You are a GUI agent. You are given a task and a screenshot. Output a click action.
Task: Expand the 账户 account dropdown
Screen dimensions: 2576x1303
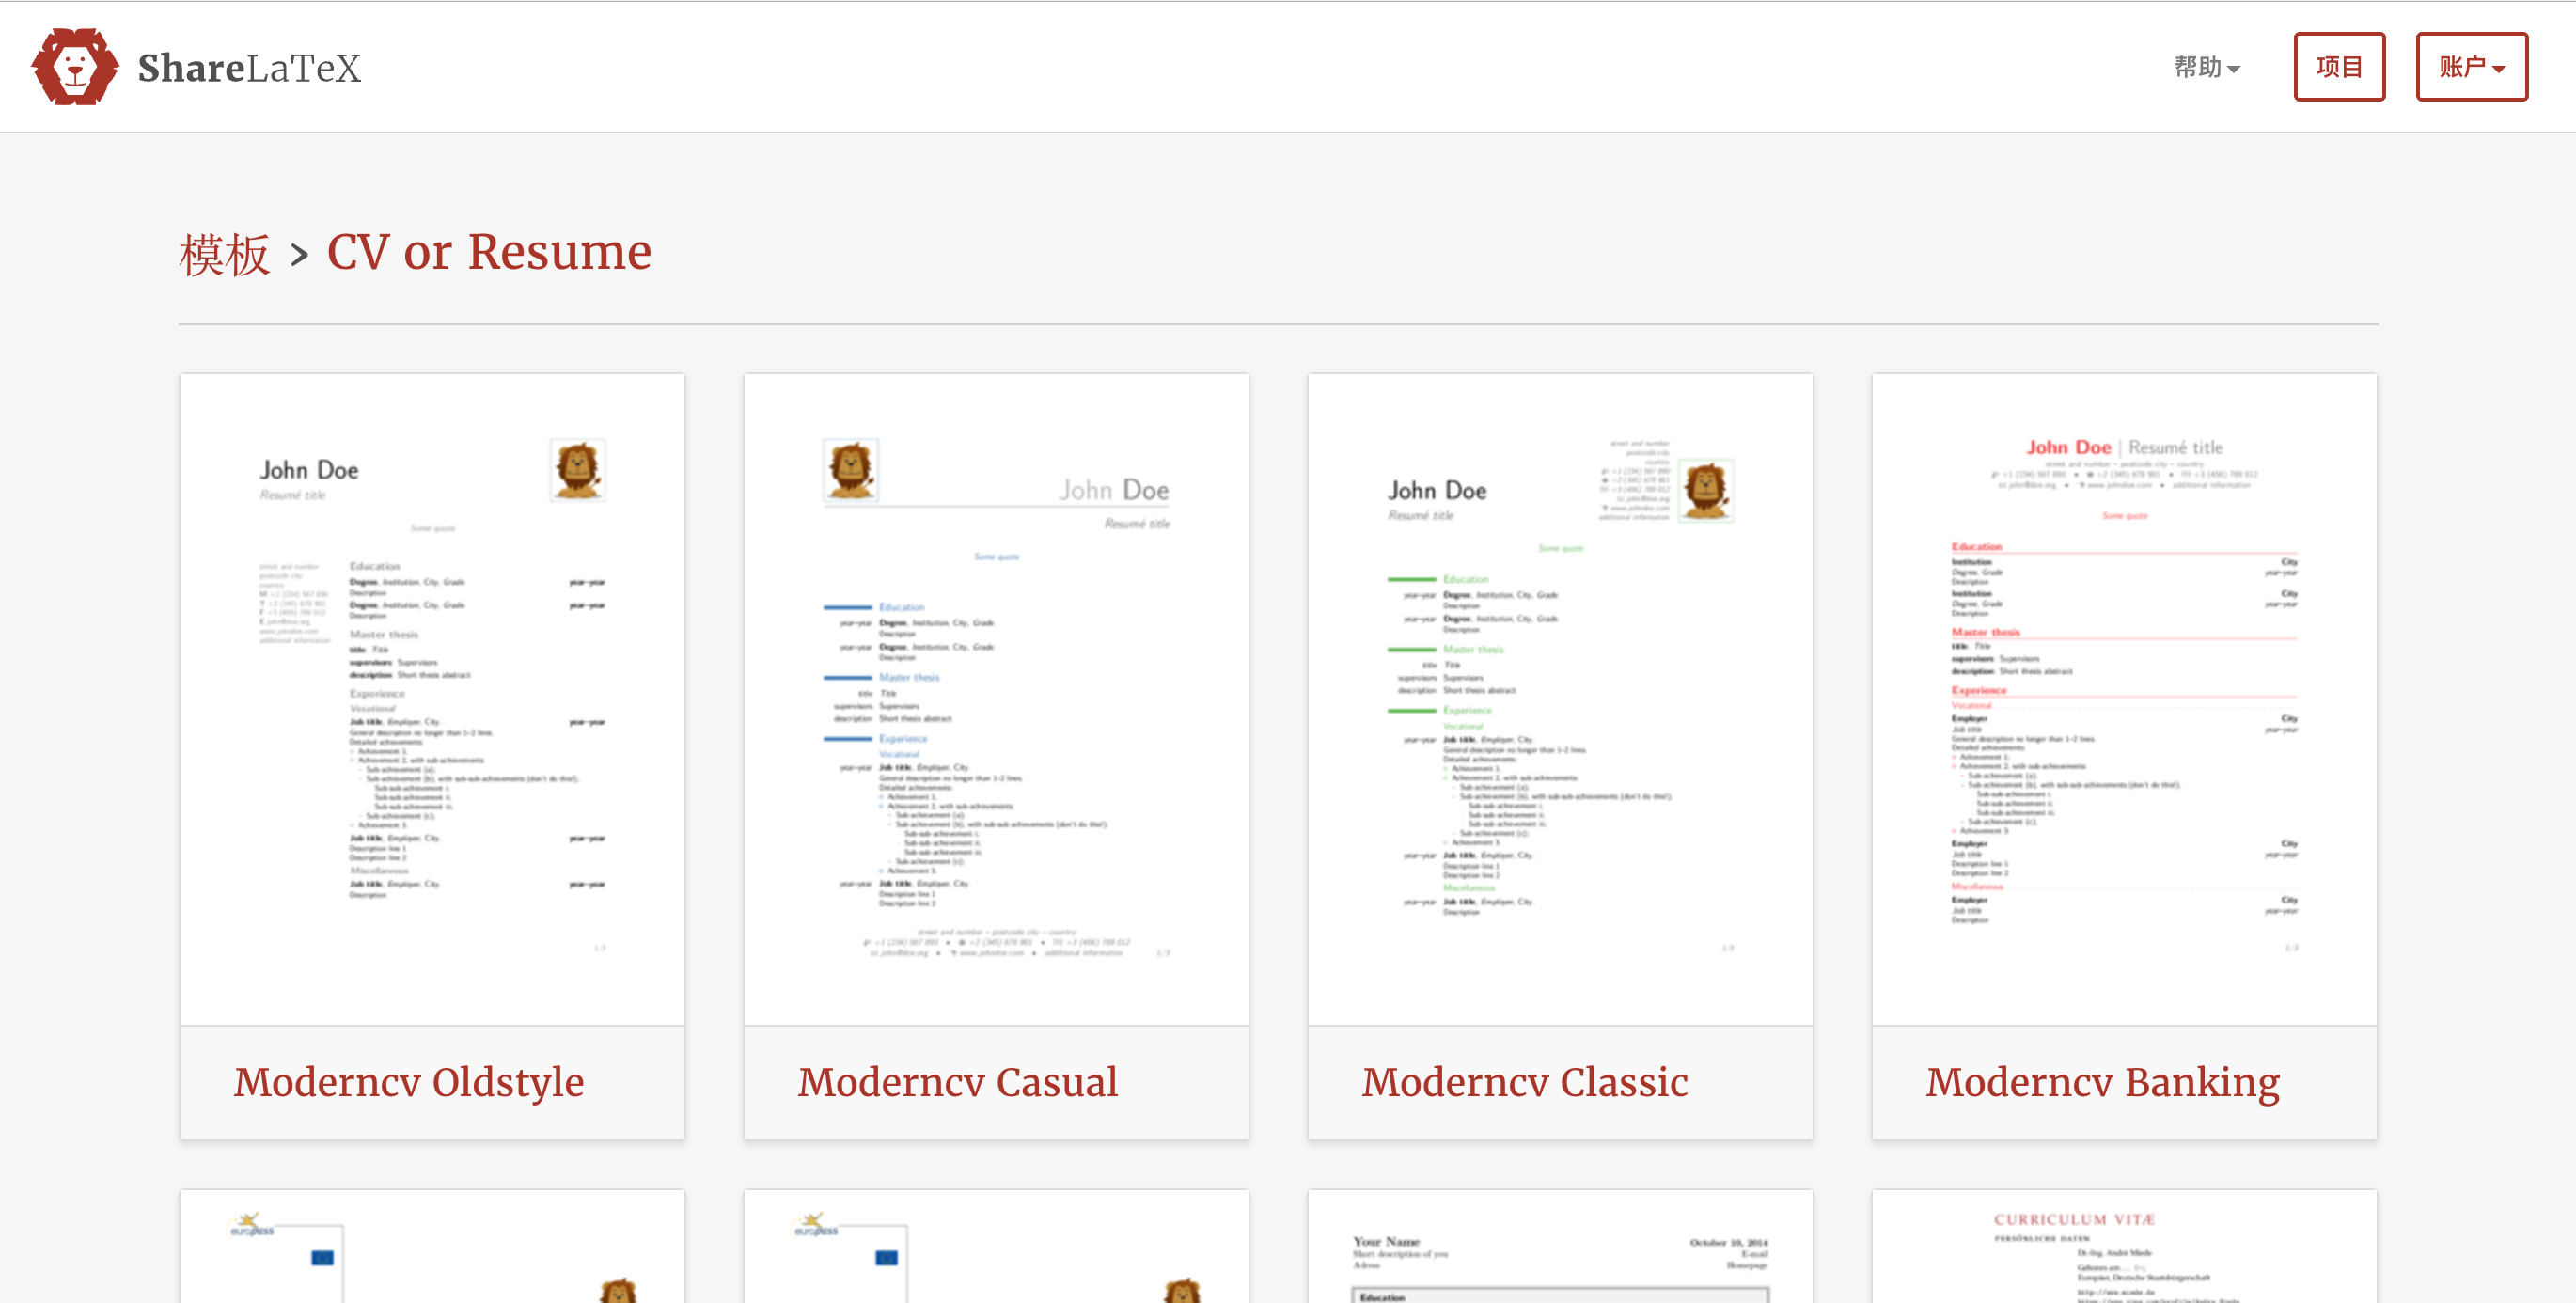coord(2470,67)
